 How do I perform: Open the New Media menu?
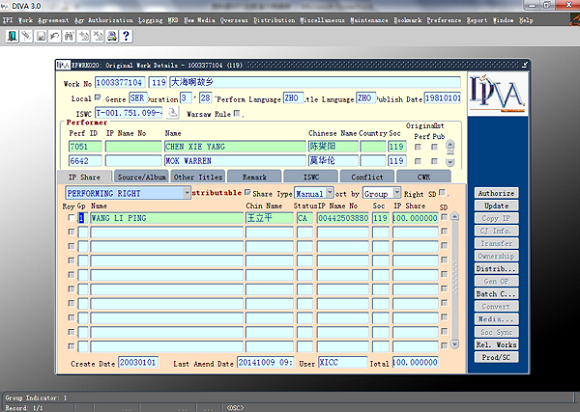click(199, 20)
